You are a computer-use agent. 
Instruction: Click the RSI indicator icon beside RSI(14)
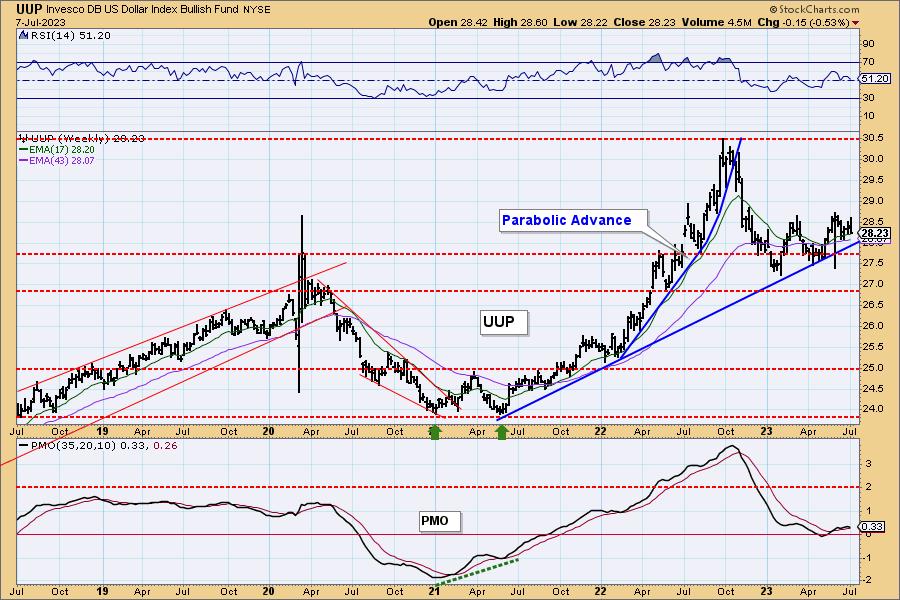click(24, 35)
